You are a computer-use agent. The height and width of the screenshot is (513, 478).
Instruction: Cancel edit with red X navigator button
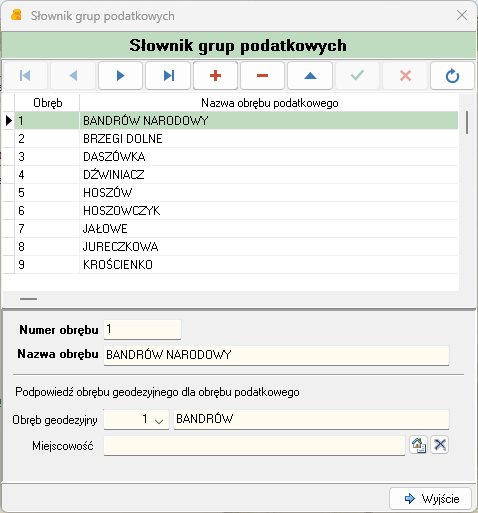tap(405, 76)
